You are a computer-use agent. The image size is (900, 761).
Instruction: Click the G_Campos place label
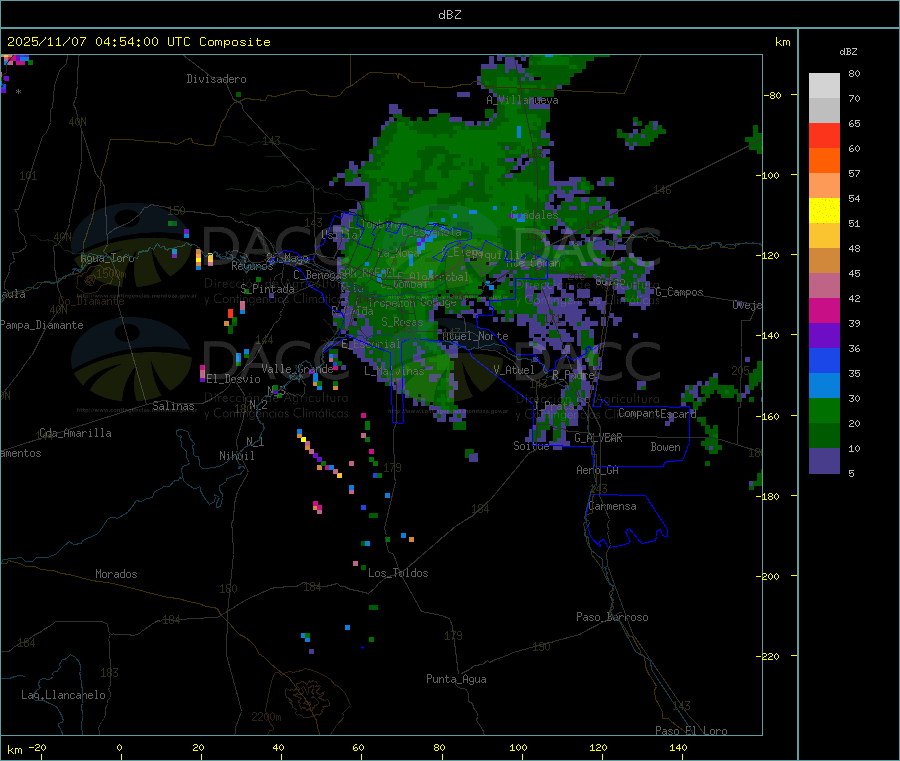point(679,292)
